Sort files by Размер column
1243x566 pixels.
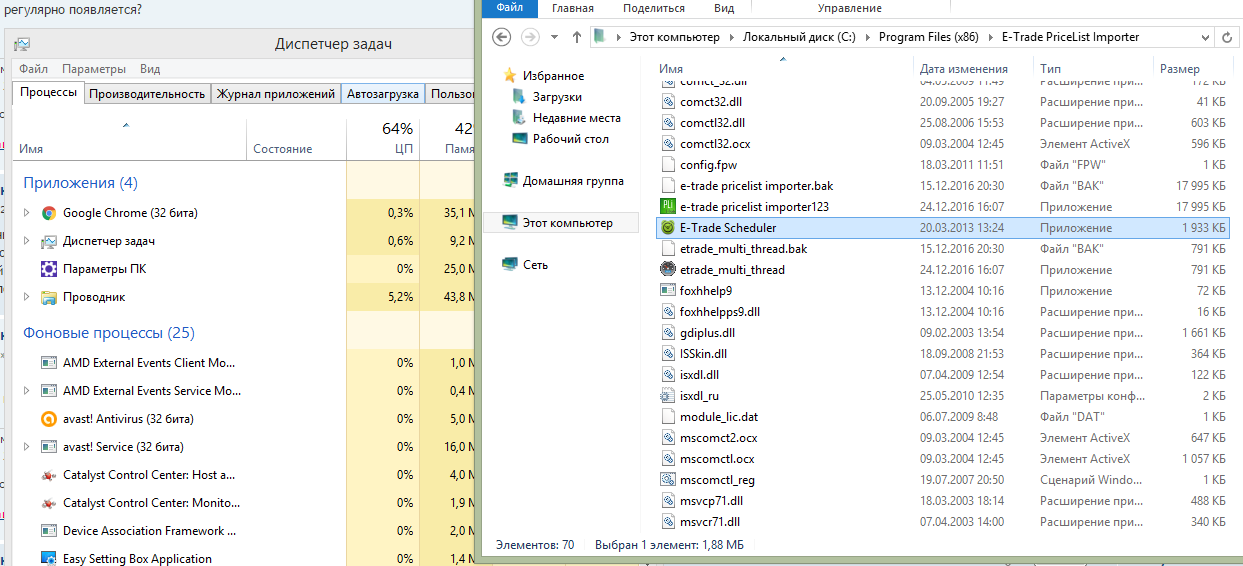[1180, 69]
